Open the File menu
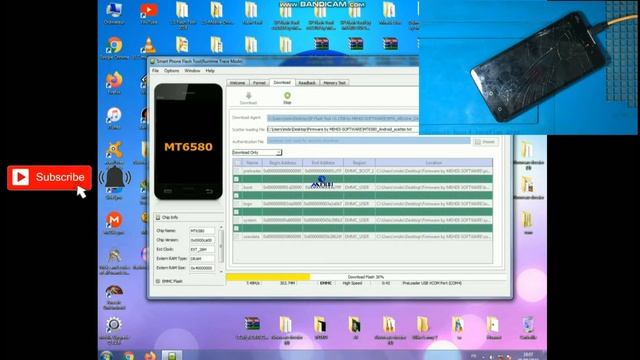This screenshot has width=640, height=360. coord(155,71)
